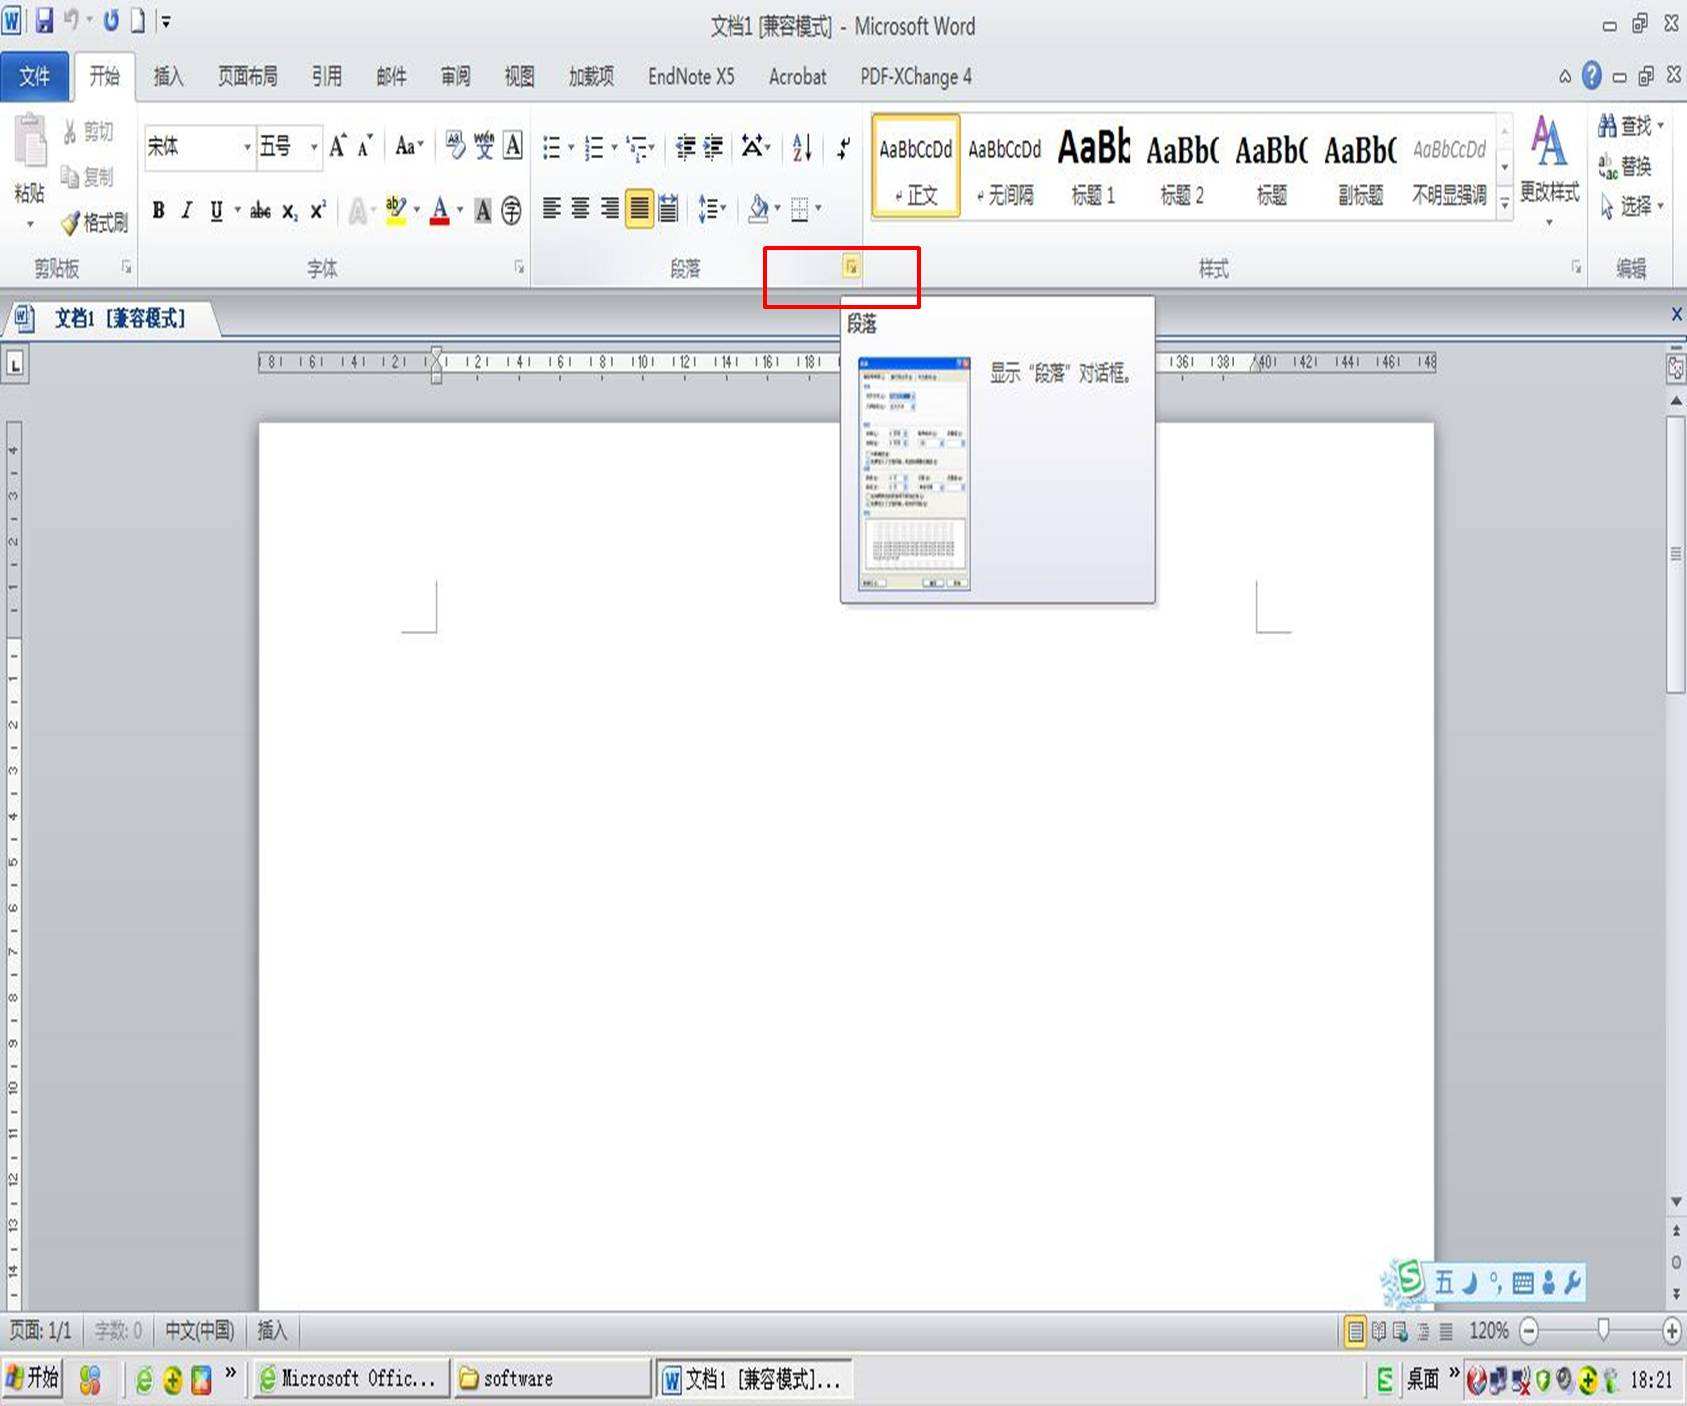Apply the 标题 1 heading style
This screenshot has height=1406, width=1687.
click(x=1093, y=166)
